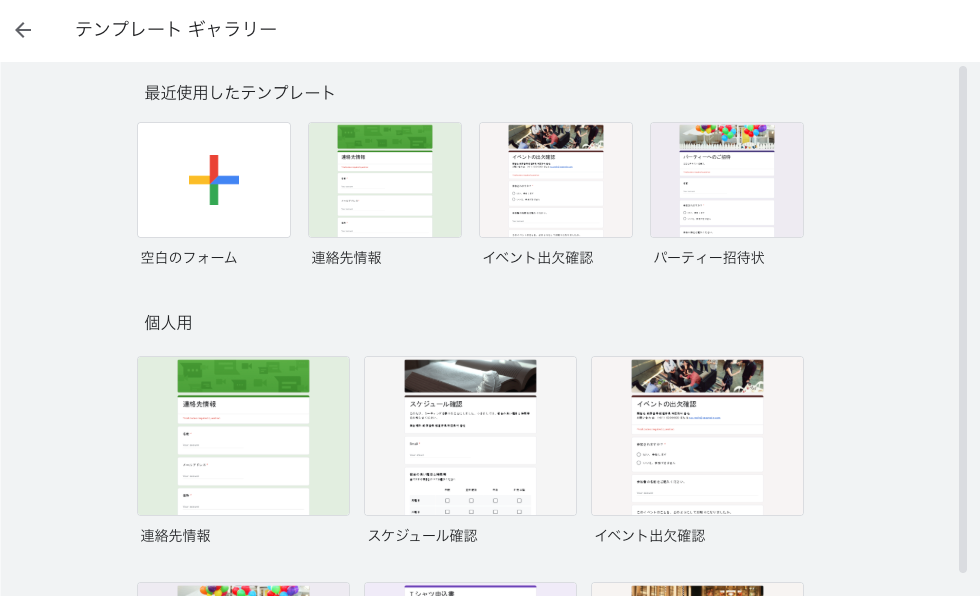Screen dimensions: 980x596
Task: Select the スケジュール確認 template preview
Action: [470, 436]
